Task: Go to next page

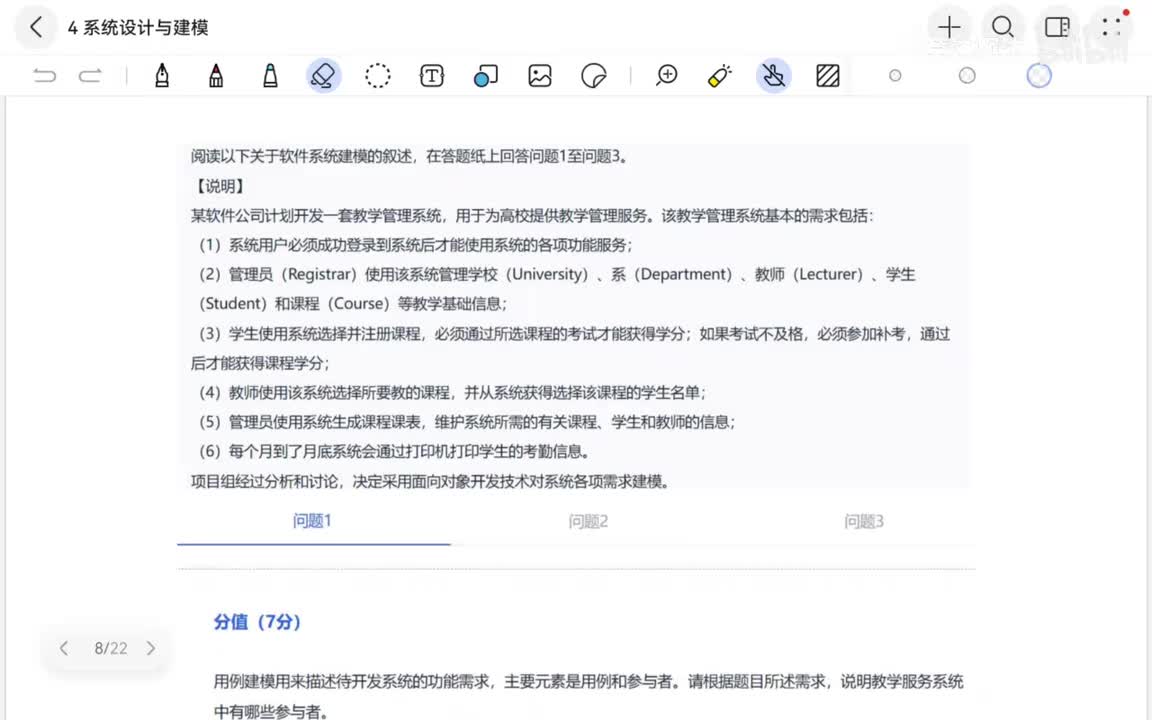Action: click(x=151, y=648)
